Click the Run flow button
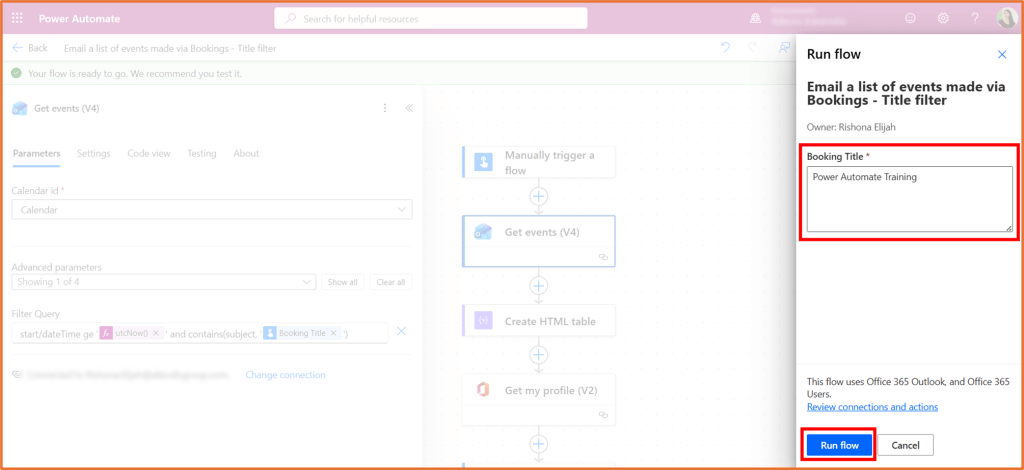This screenshot has height=470, width=1024. (x=840, y=445)
